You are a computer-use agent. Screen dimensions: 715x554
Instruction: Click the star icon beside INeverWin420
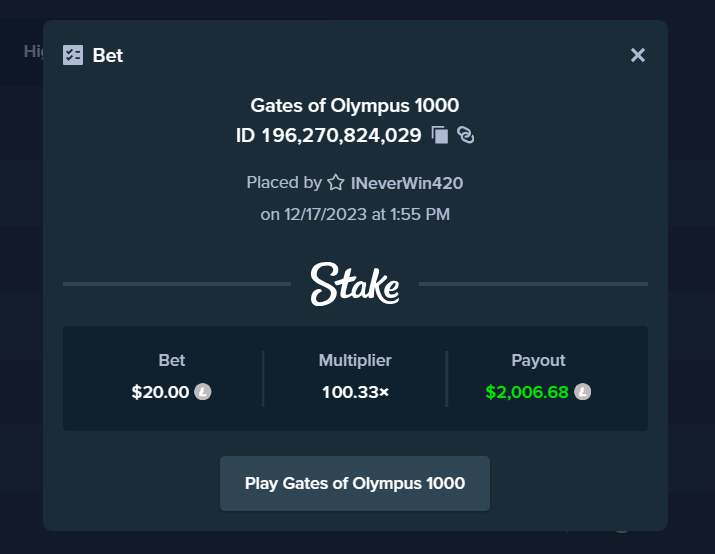pos(336,183)
